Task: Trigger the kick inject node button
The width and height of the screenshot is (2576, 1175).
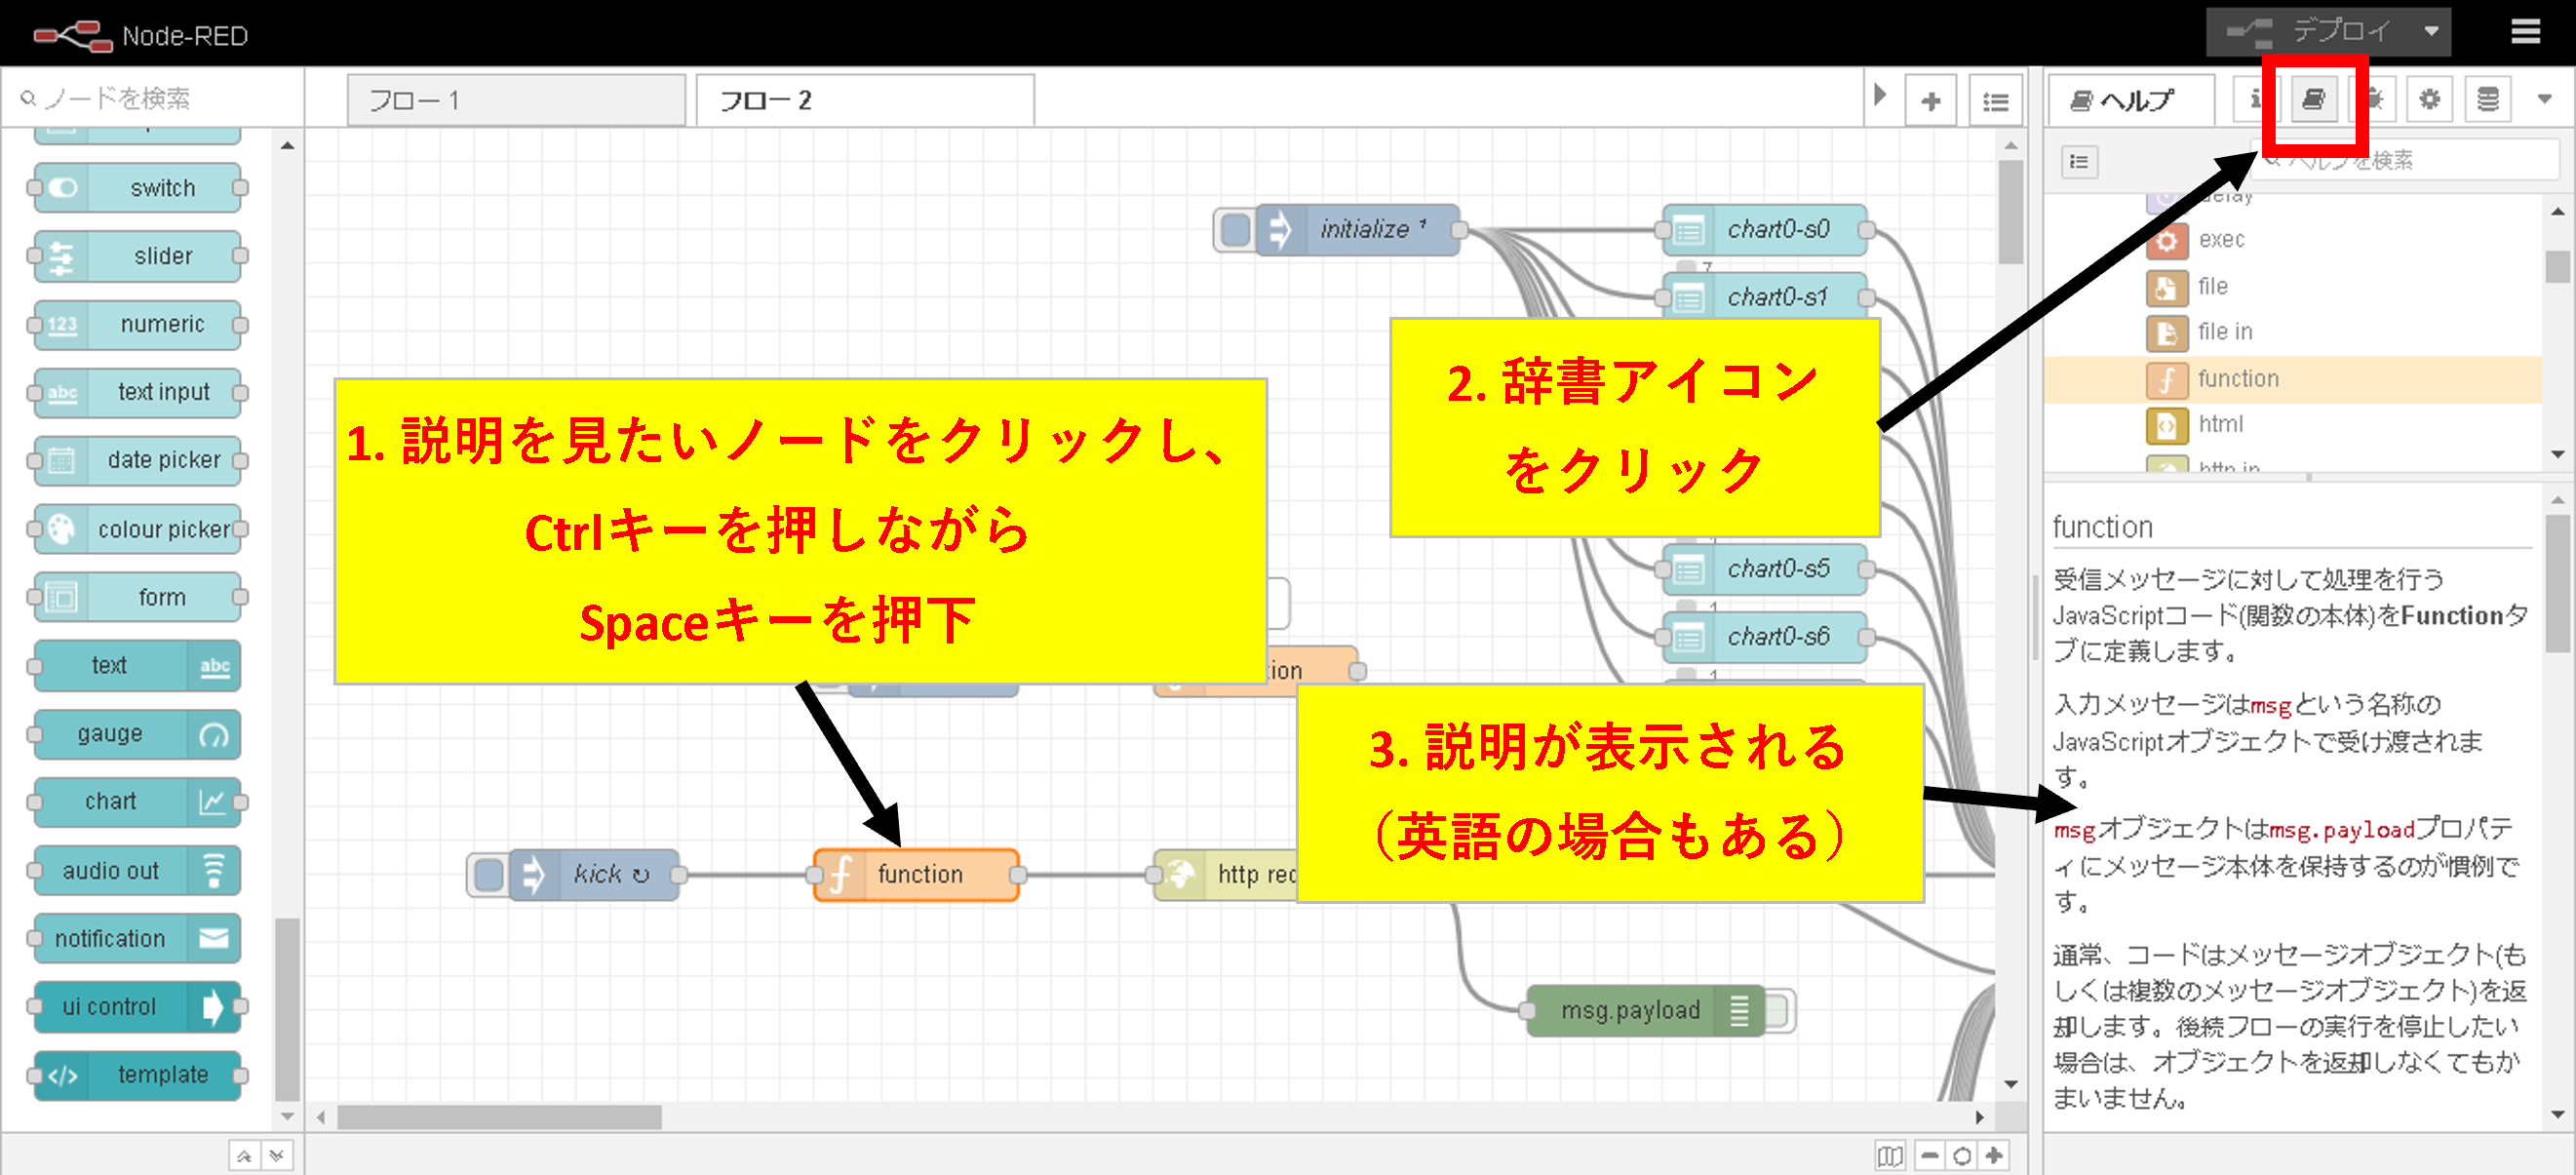Action: (488, 875)
